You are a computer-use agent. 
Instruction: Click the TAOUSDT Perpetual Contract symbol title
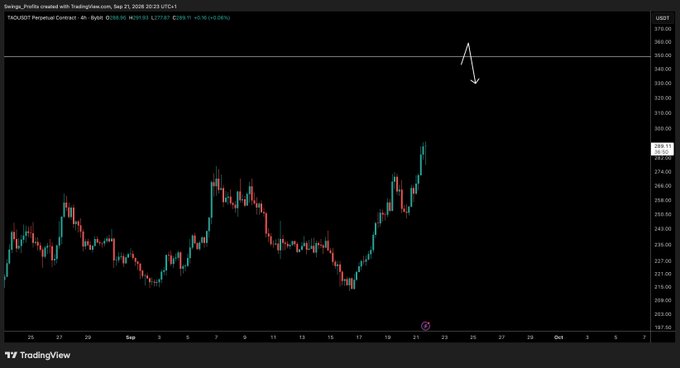point(42,18)
